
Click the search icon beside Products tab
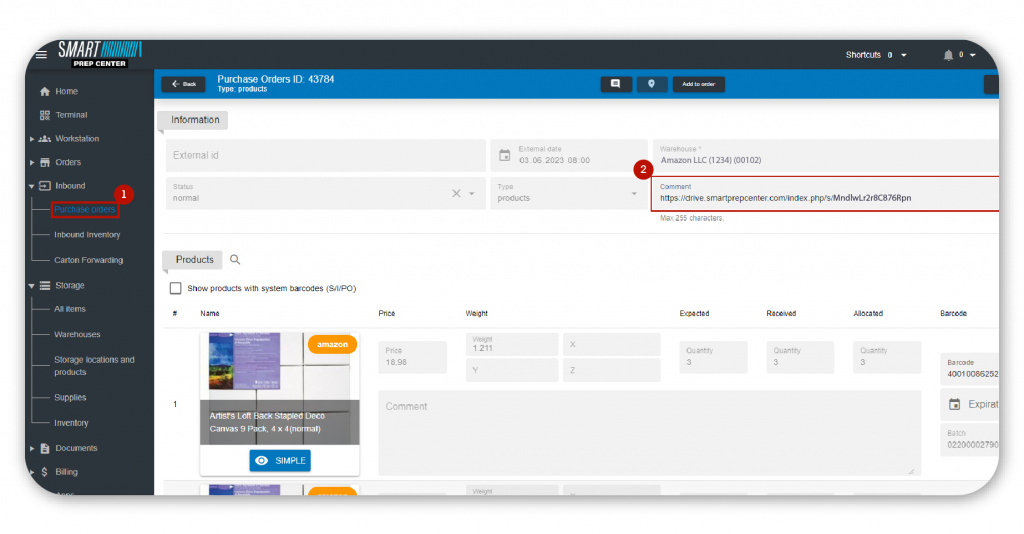235,260
